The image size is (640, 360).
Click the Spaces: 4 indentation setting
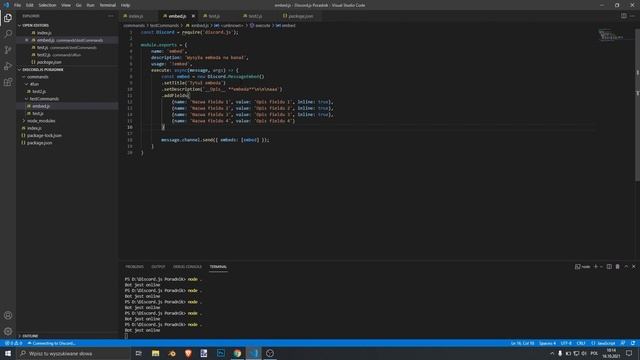(547, 343)
